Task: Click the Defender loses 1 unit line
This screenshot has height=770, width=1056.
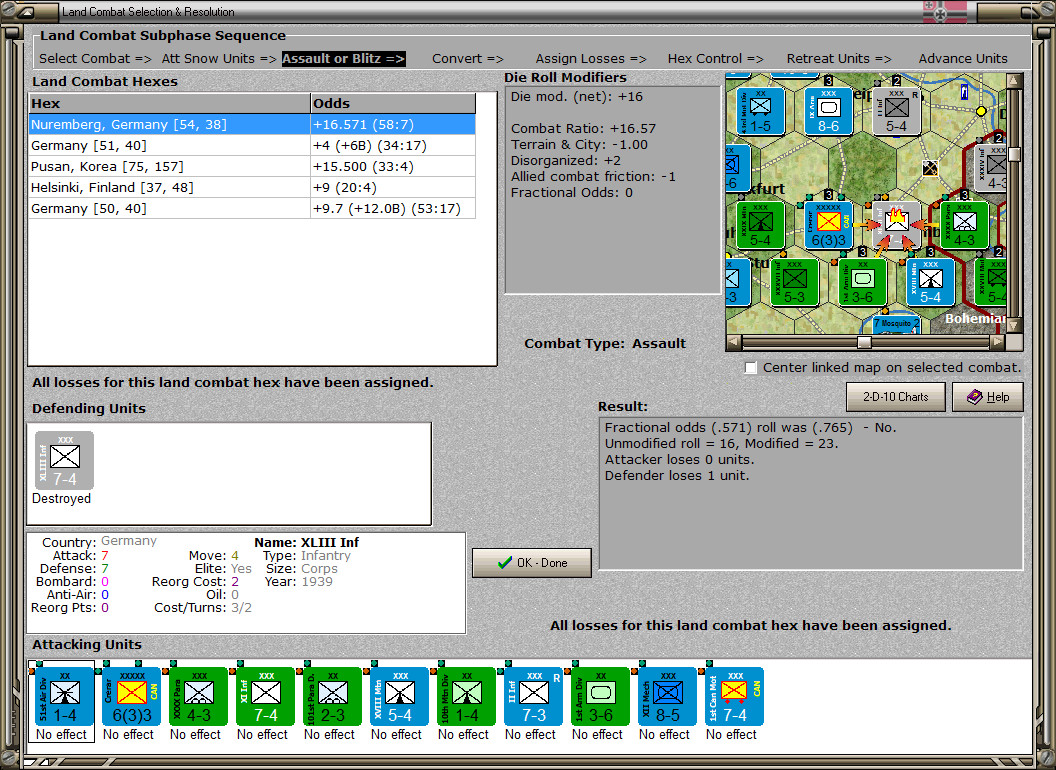Action: click(x=677, y=476)
